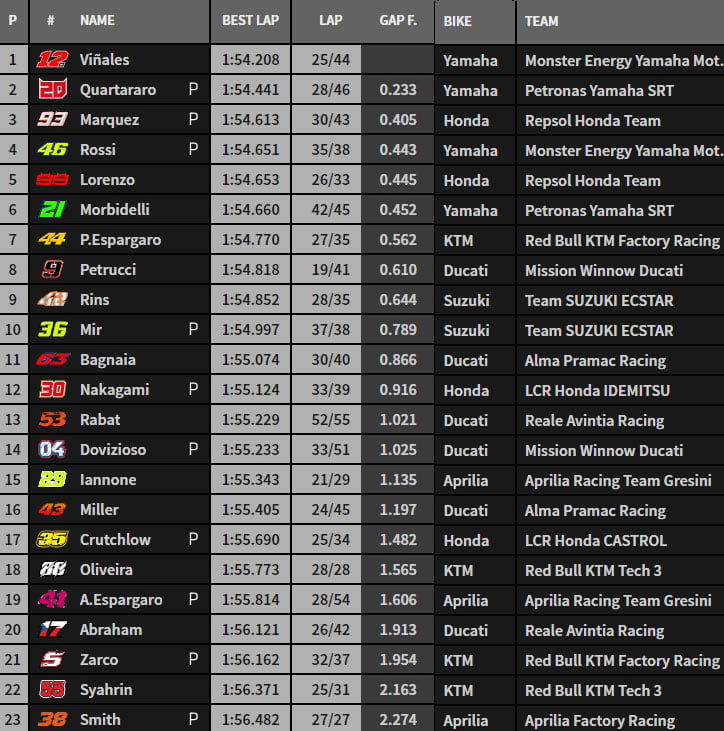Select Smith's orange number 38 icon
This screenshot has height=731, width=724.
(52, 719)
